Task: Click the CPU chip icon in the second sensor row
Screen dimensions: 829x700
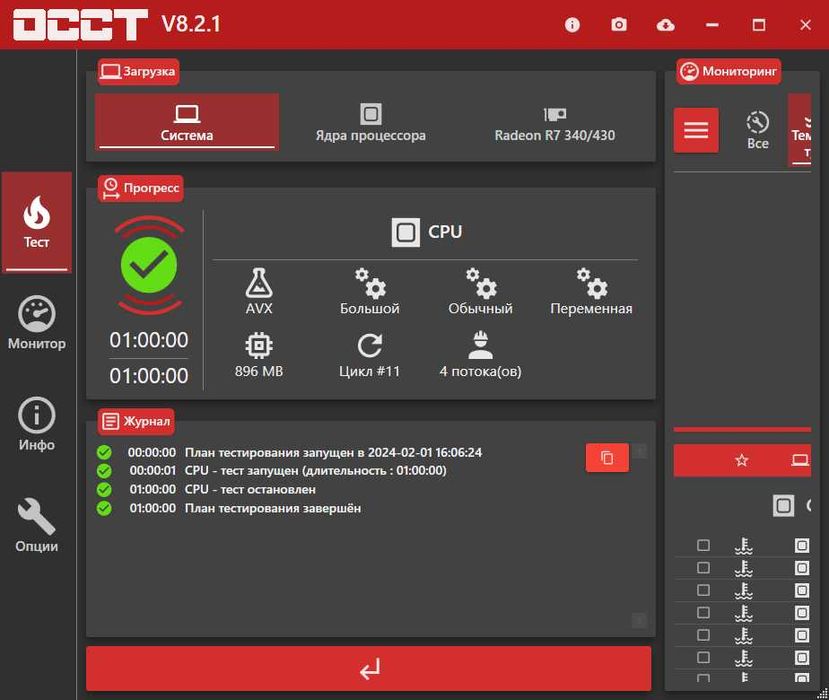Action: 802,568
